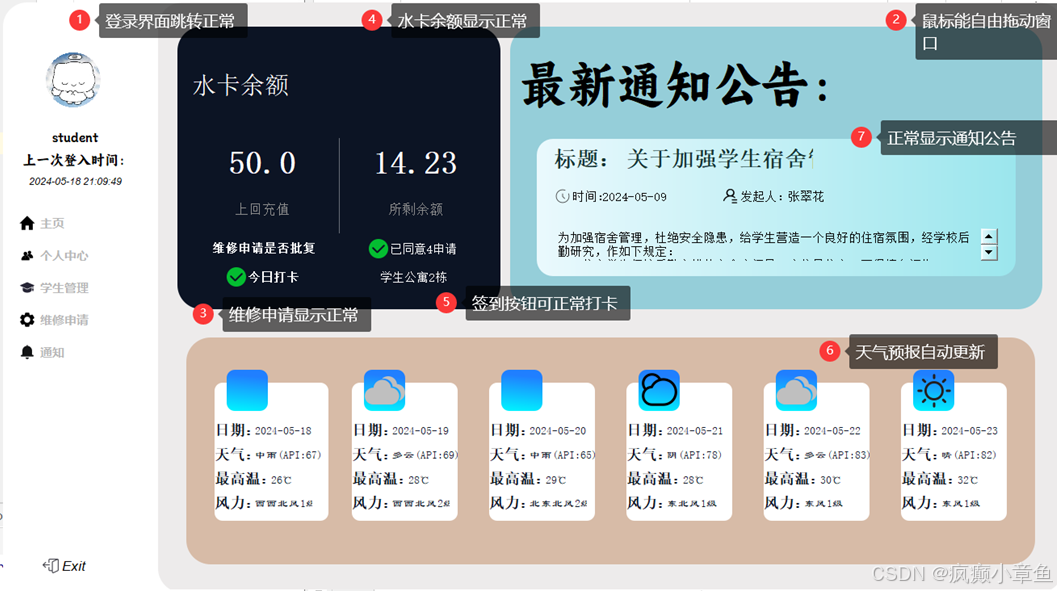Select 学生管理 from the sidebar menu
This screenshot has height=591, width=1057.
(63, 288)
